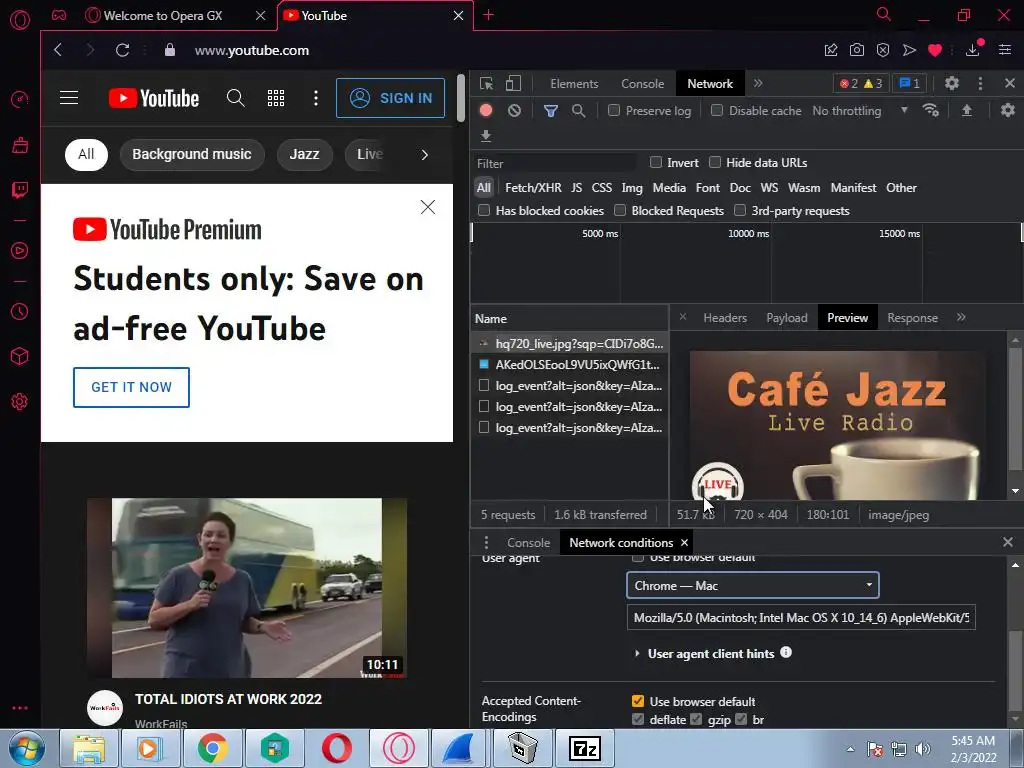Check Has blocked cookies
1024x768 pixels.
[x=484, y=210]
